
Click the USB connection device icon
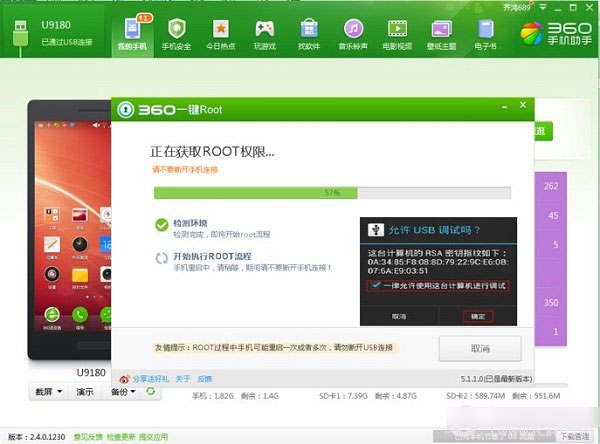(20, 37)
